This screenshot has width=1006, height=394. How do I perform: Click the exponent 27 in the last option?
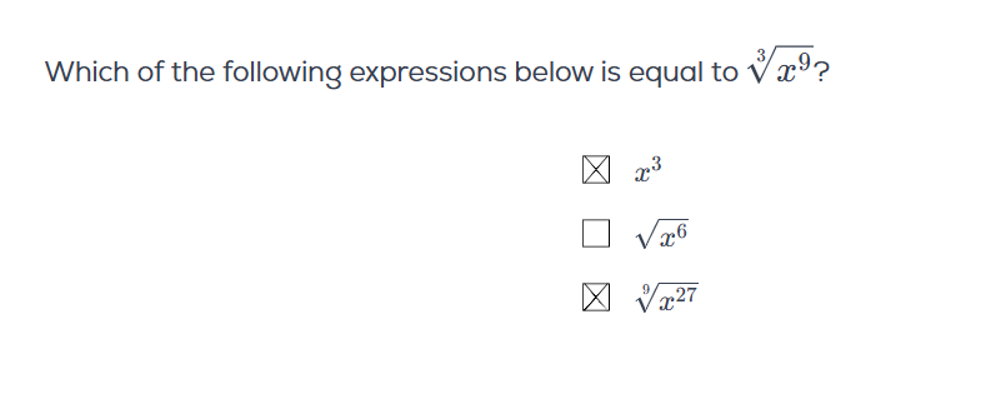tap(686, 295)
